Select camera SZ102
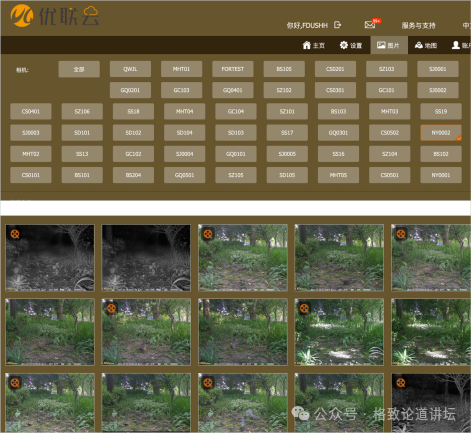This screenshot has height=433, width=471. (x=284, y=90)
